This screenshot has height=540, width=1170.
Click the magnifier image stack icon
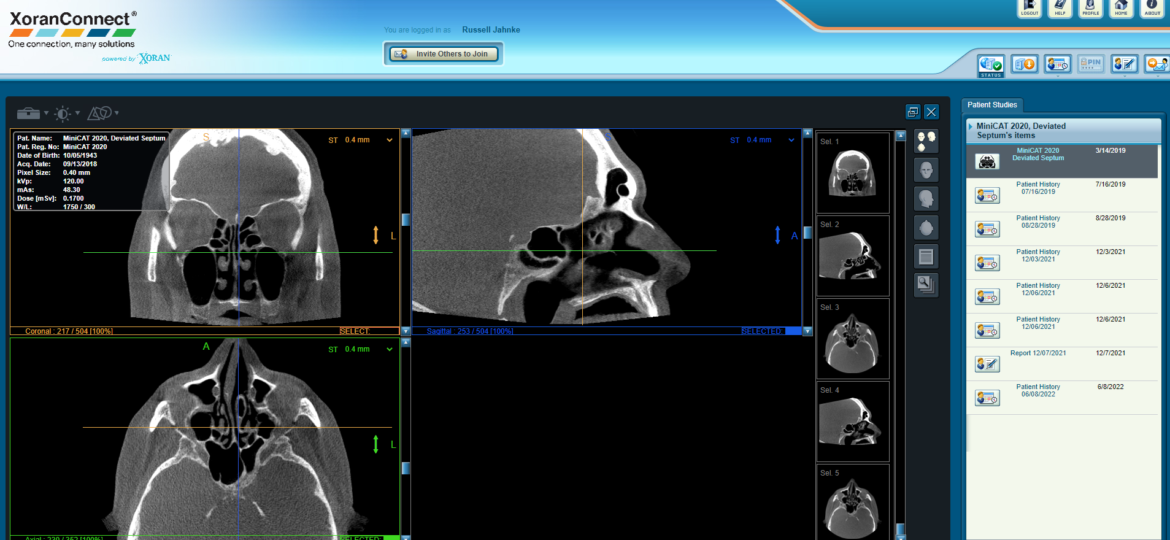tap(926, 285)
